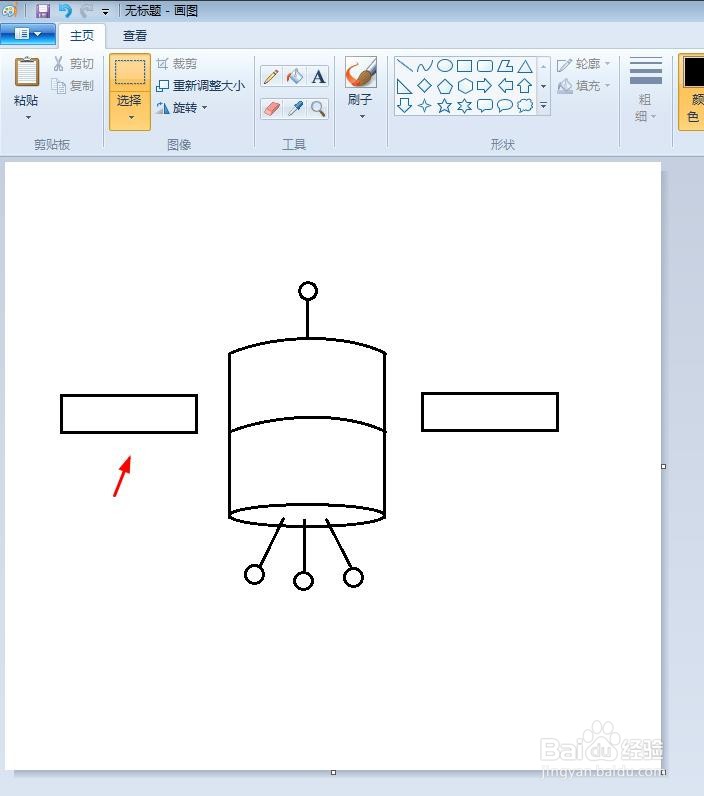Choose the Four-point star shape
704x796 pixels.
coord(424,105)
